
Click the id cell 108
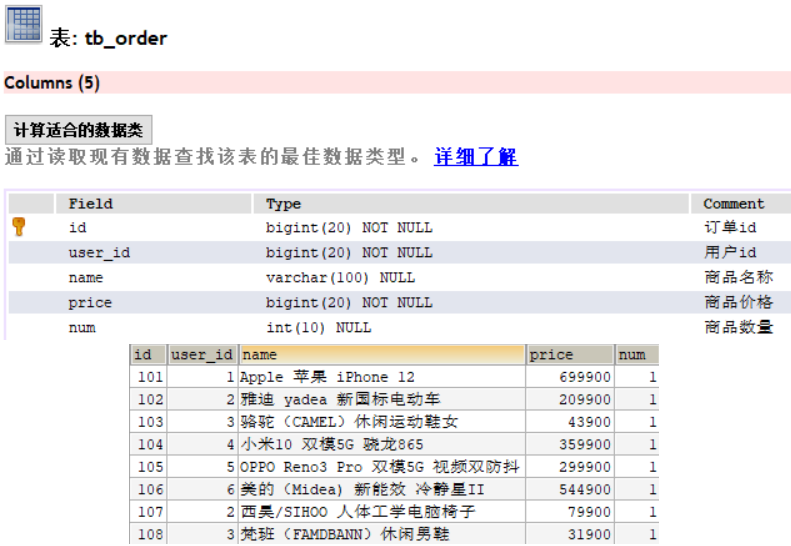148,534
